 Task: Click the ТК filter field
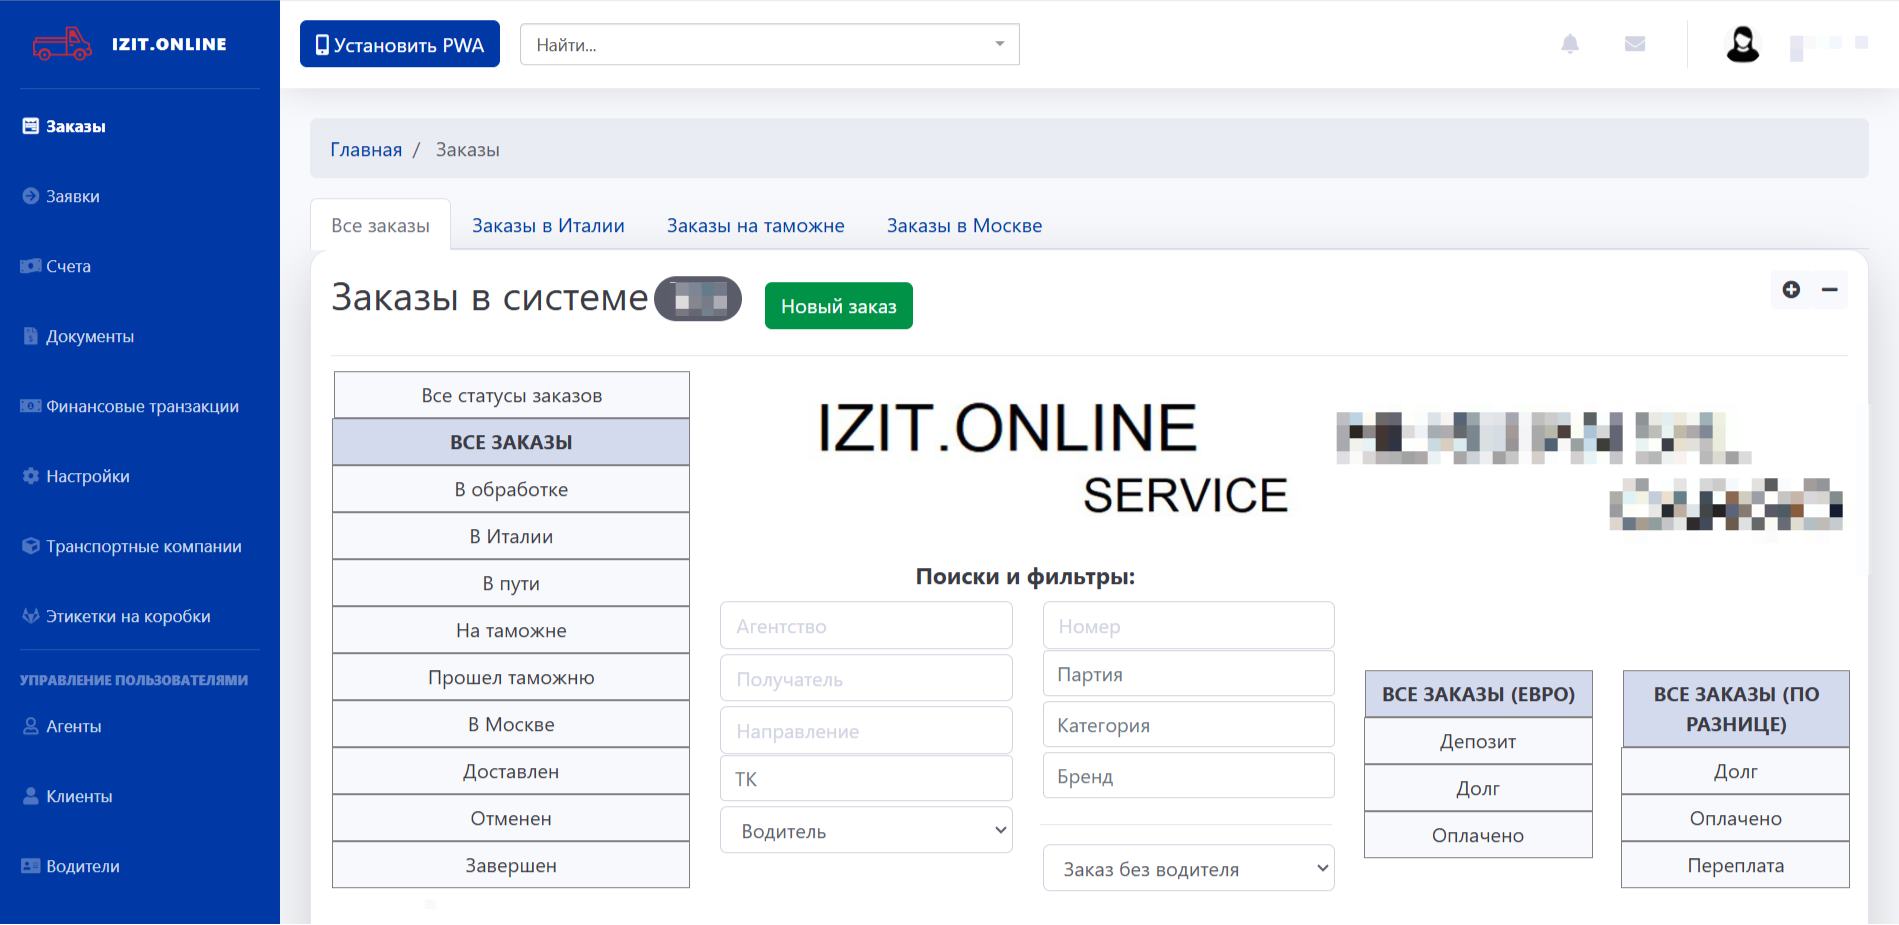pos(866,778)
